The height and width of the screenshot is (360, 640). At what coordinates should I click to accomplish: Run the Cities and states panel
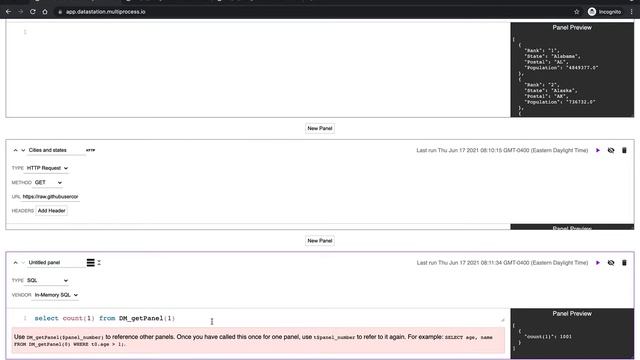click(x=598, y=150)
